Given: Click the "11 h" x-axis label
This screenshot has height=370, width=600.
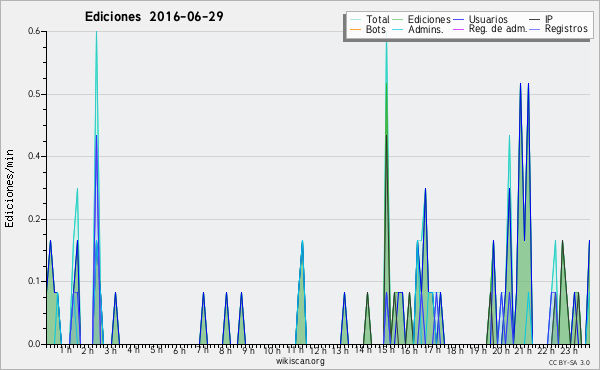Looking at the screenshot, I should coord(295,350).
